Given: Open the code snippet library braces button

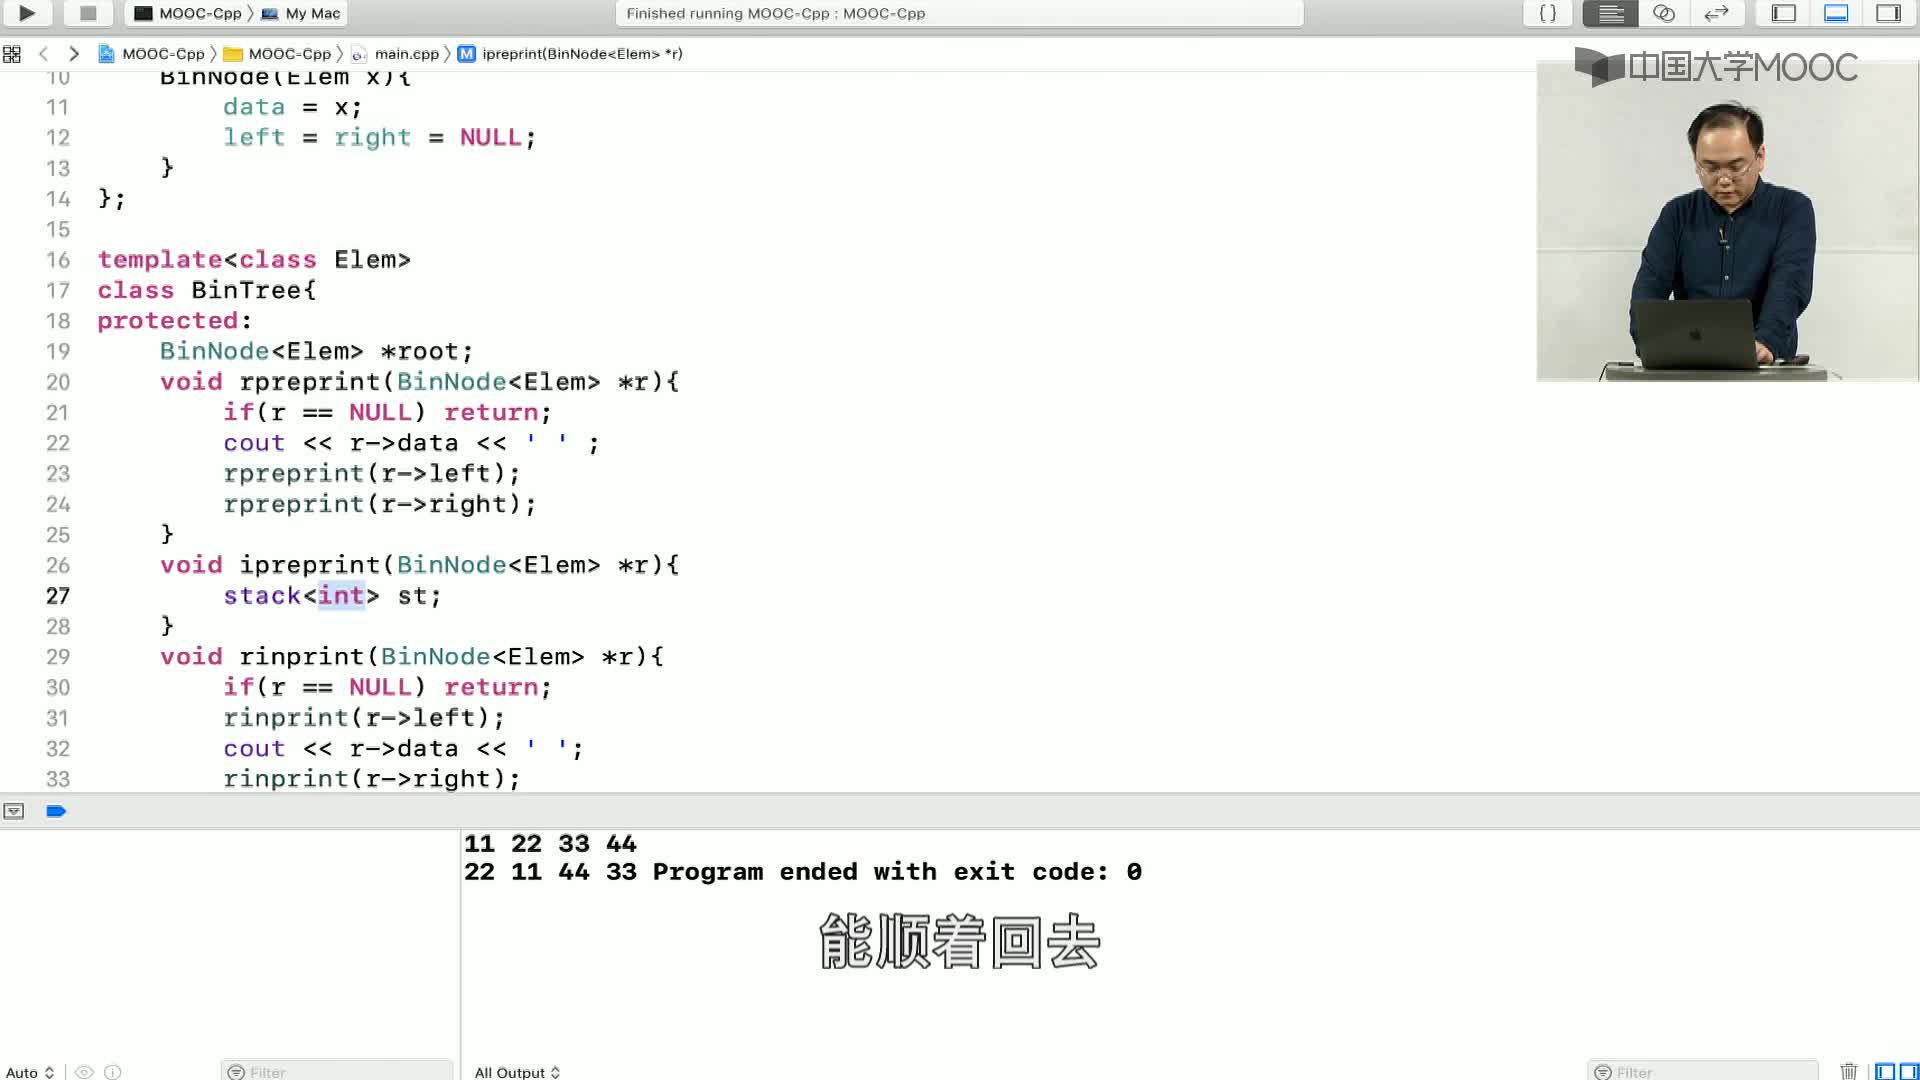Looking at the screenshot, I should point(1547,13).
